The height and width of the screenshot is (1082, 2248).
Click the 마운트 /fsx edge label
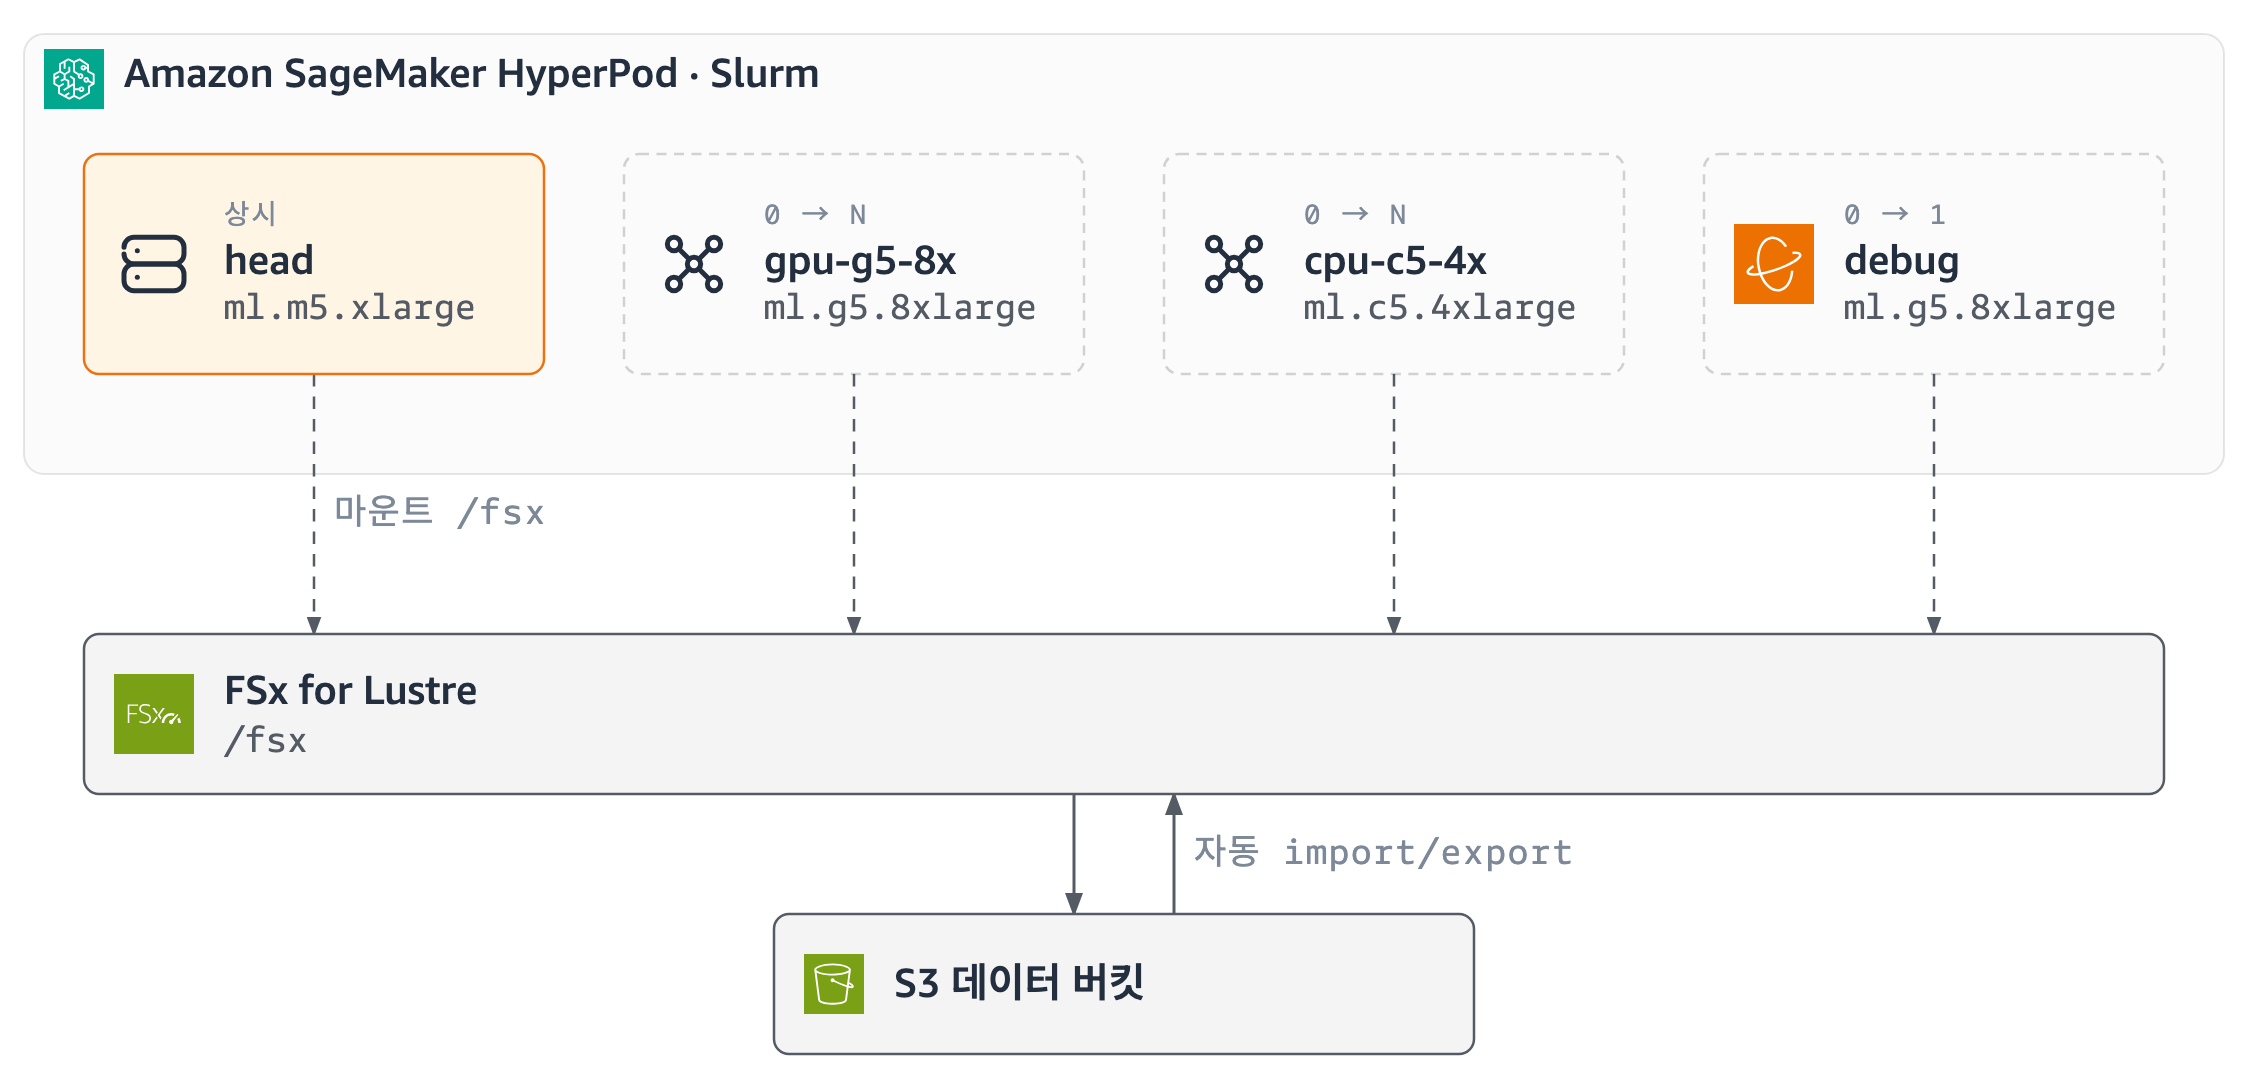pyautogui.click(x=439, y=512)
